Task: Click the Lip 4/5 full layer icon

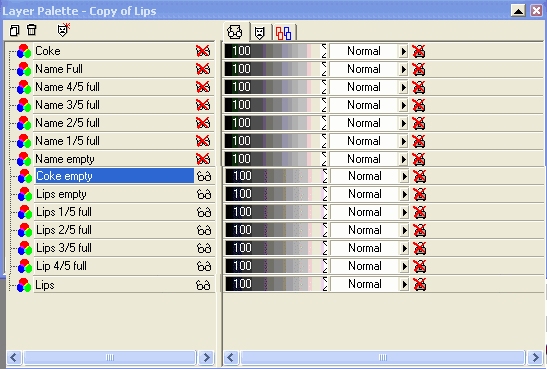Action: pos(25,266)
